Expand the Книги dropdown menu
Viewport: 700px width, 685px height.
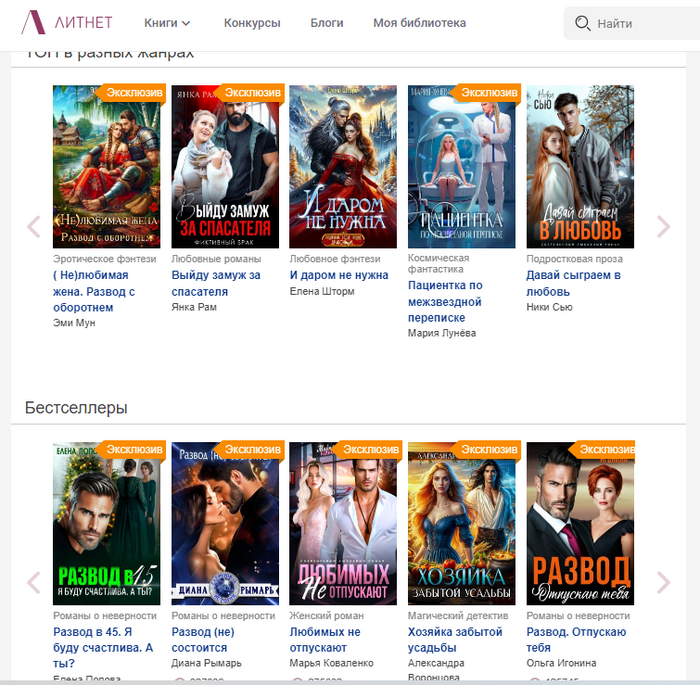[x=167, y=23]
